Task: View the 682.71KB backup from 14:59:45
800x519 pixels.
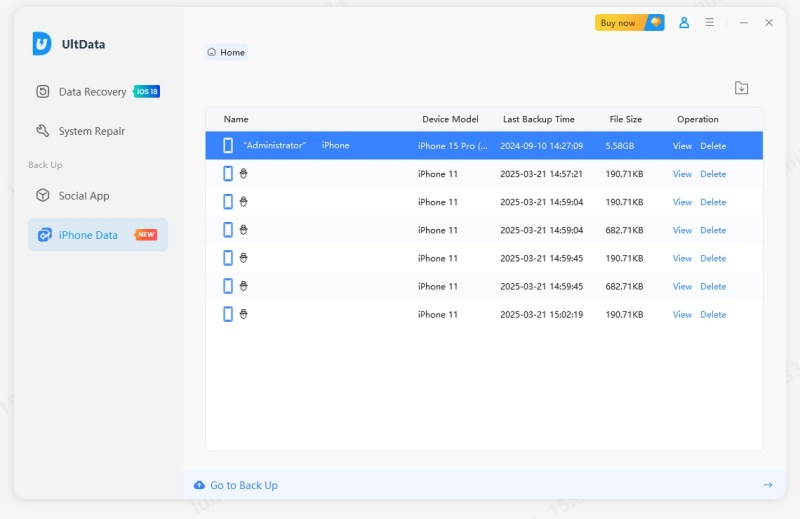Action: click(x=682, y=286)
